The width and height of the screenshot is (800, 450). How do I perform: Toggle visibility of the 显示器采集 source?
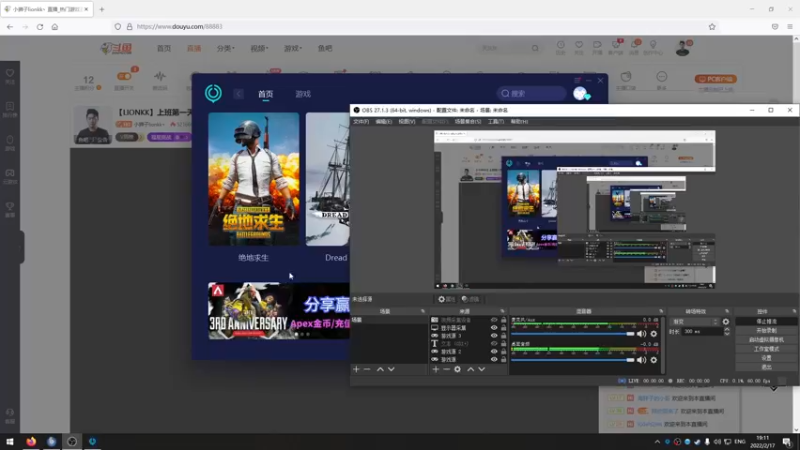[x=494, y=328]
